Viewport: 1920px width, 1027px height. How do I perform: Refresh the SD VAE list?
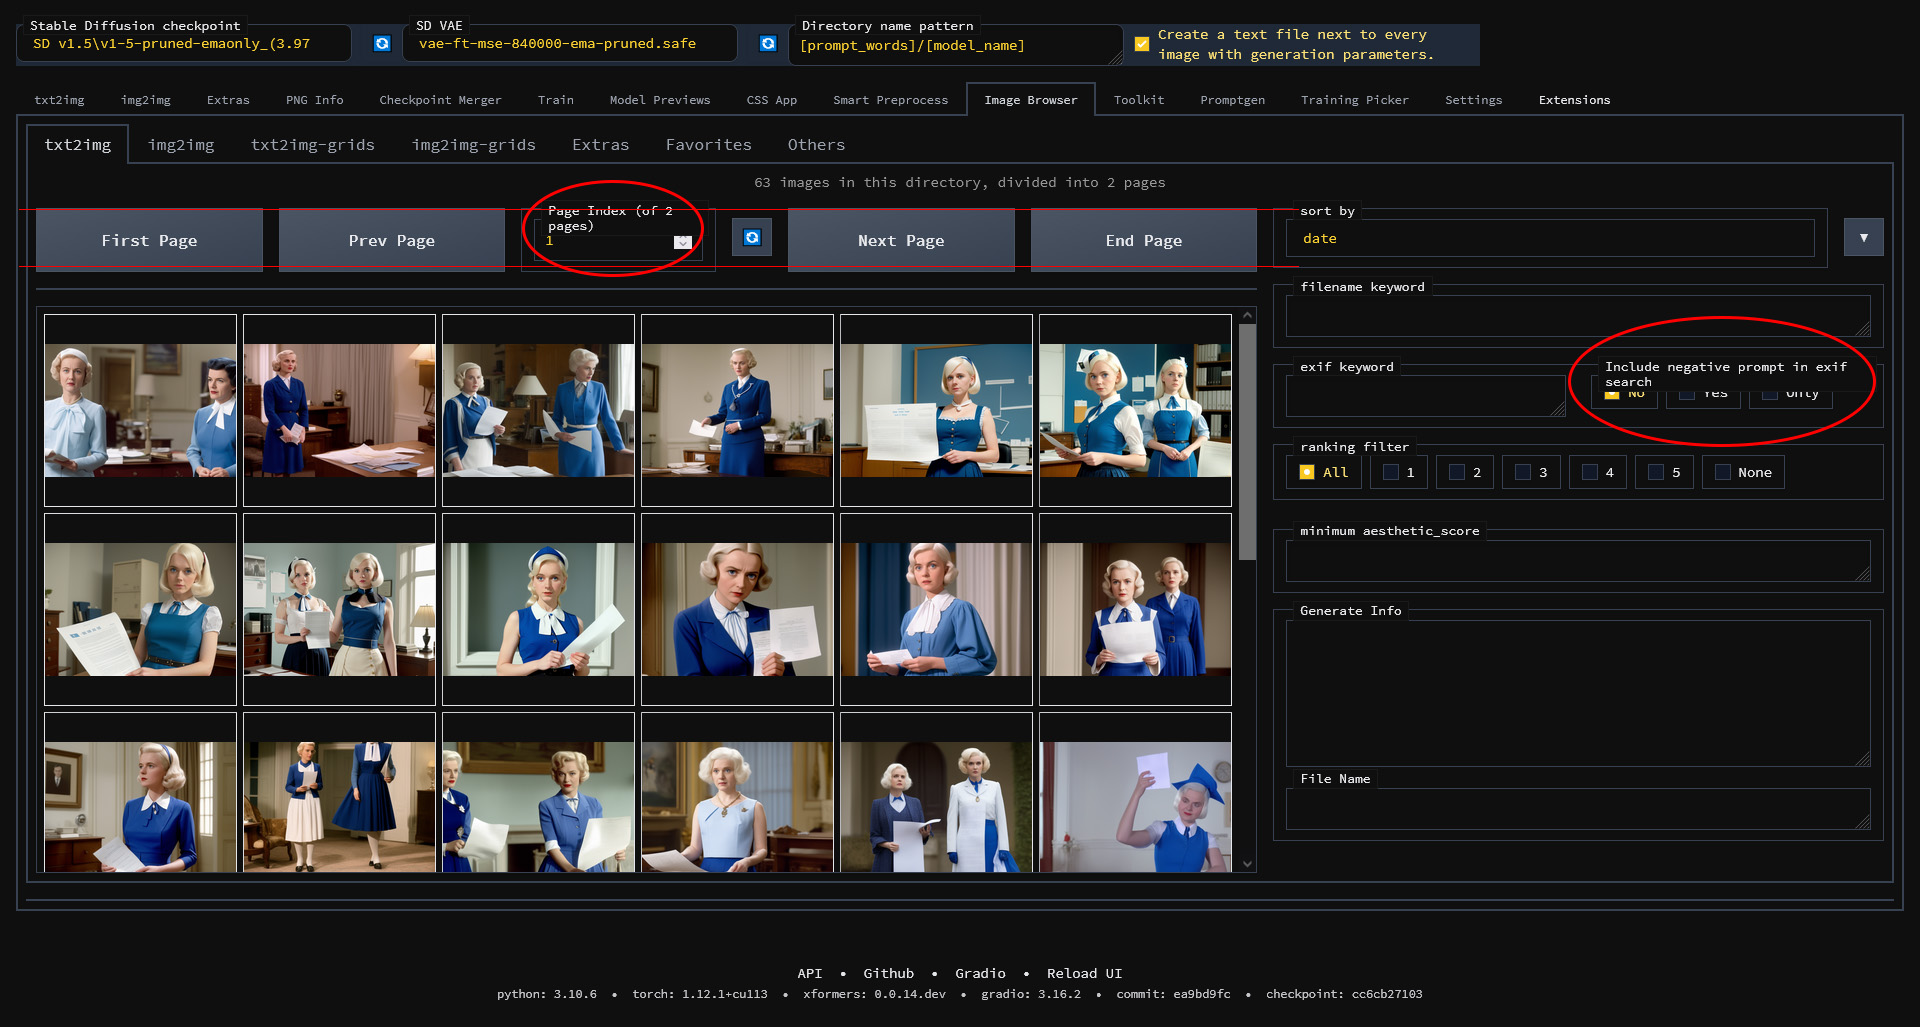pos(767,42)
